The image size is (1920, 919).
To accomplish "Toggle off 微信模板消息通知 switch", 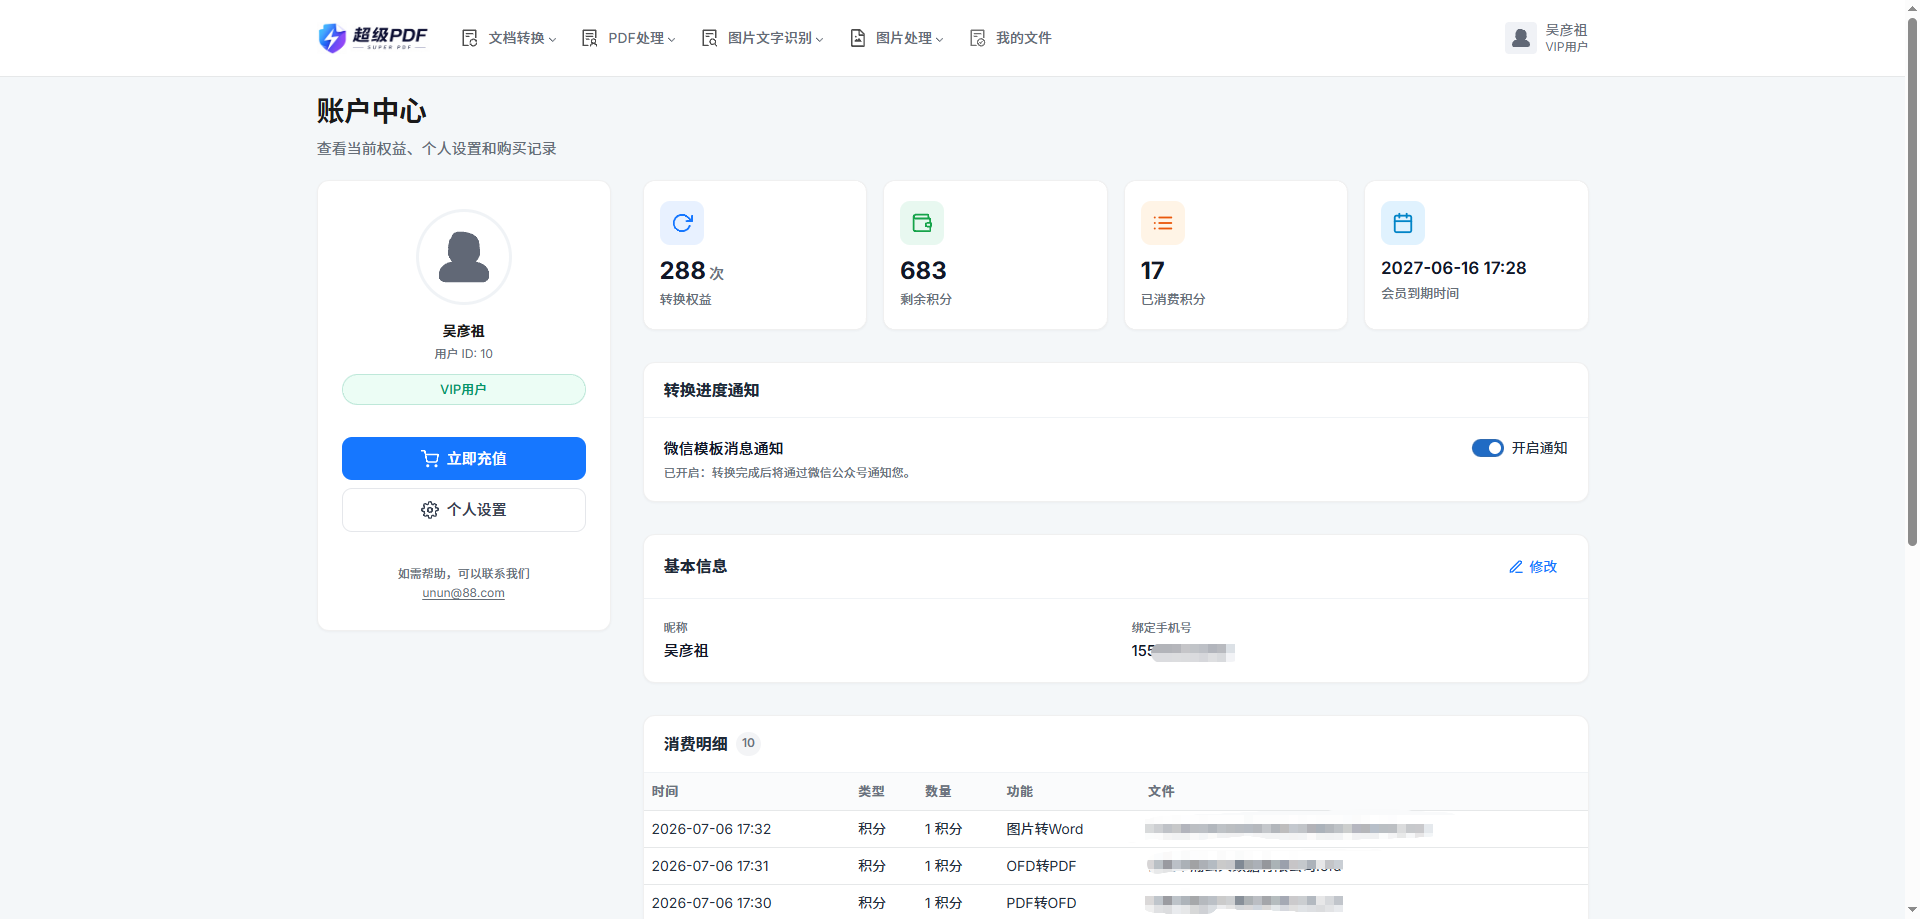I will click(1487, 448).
